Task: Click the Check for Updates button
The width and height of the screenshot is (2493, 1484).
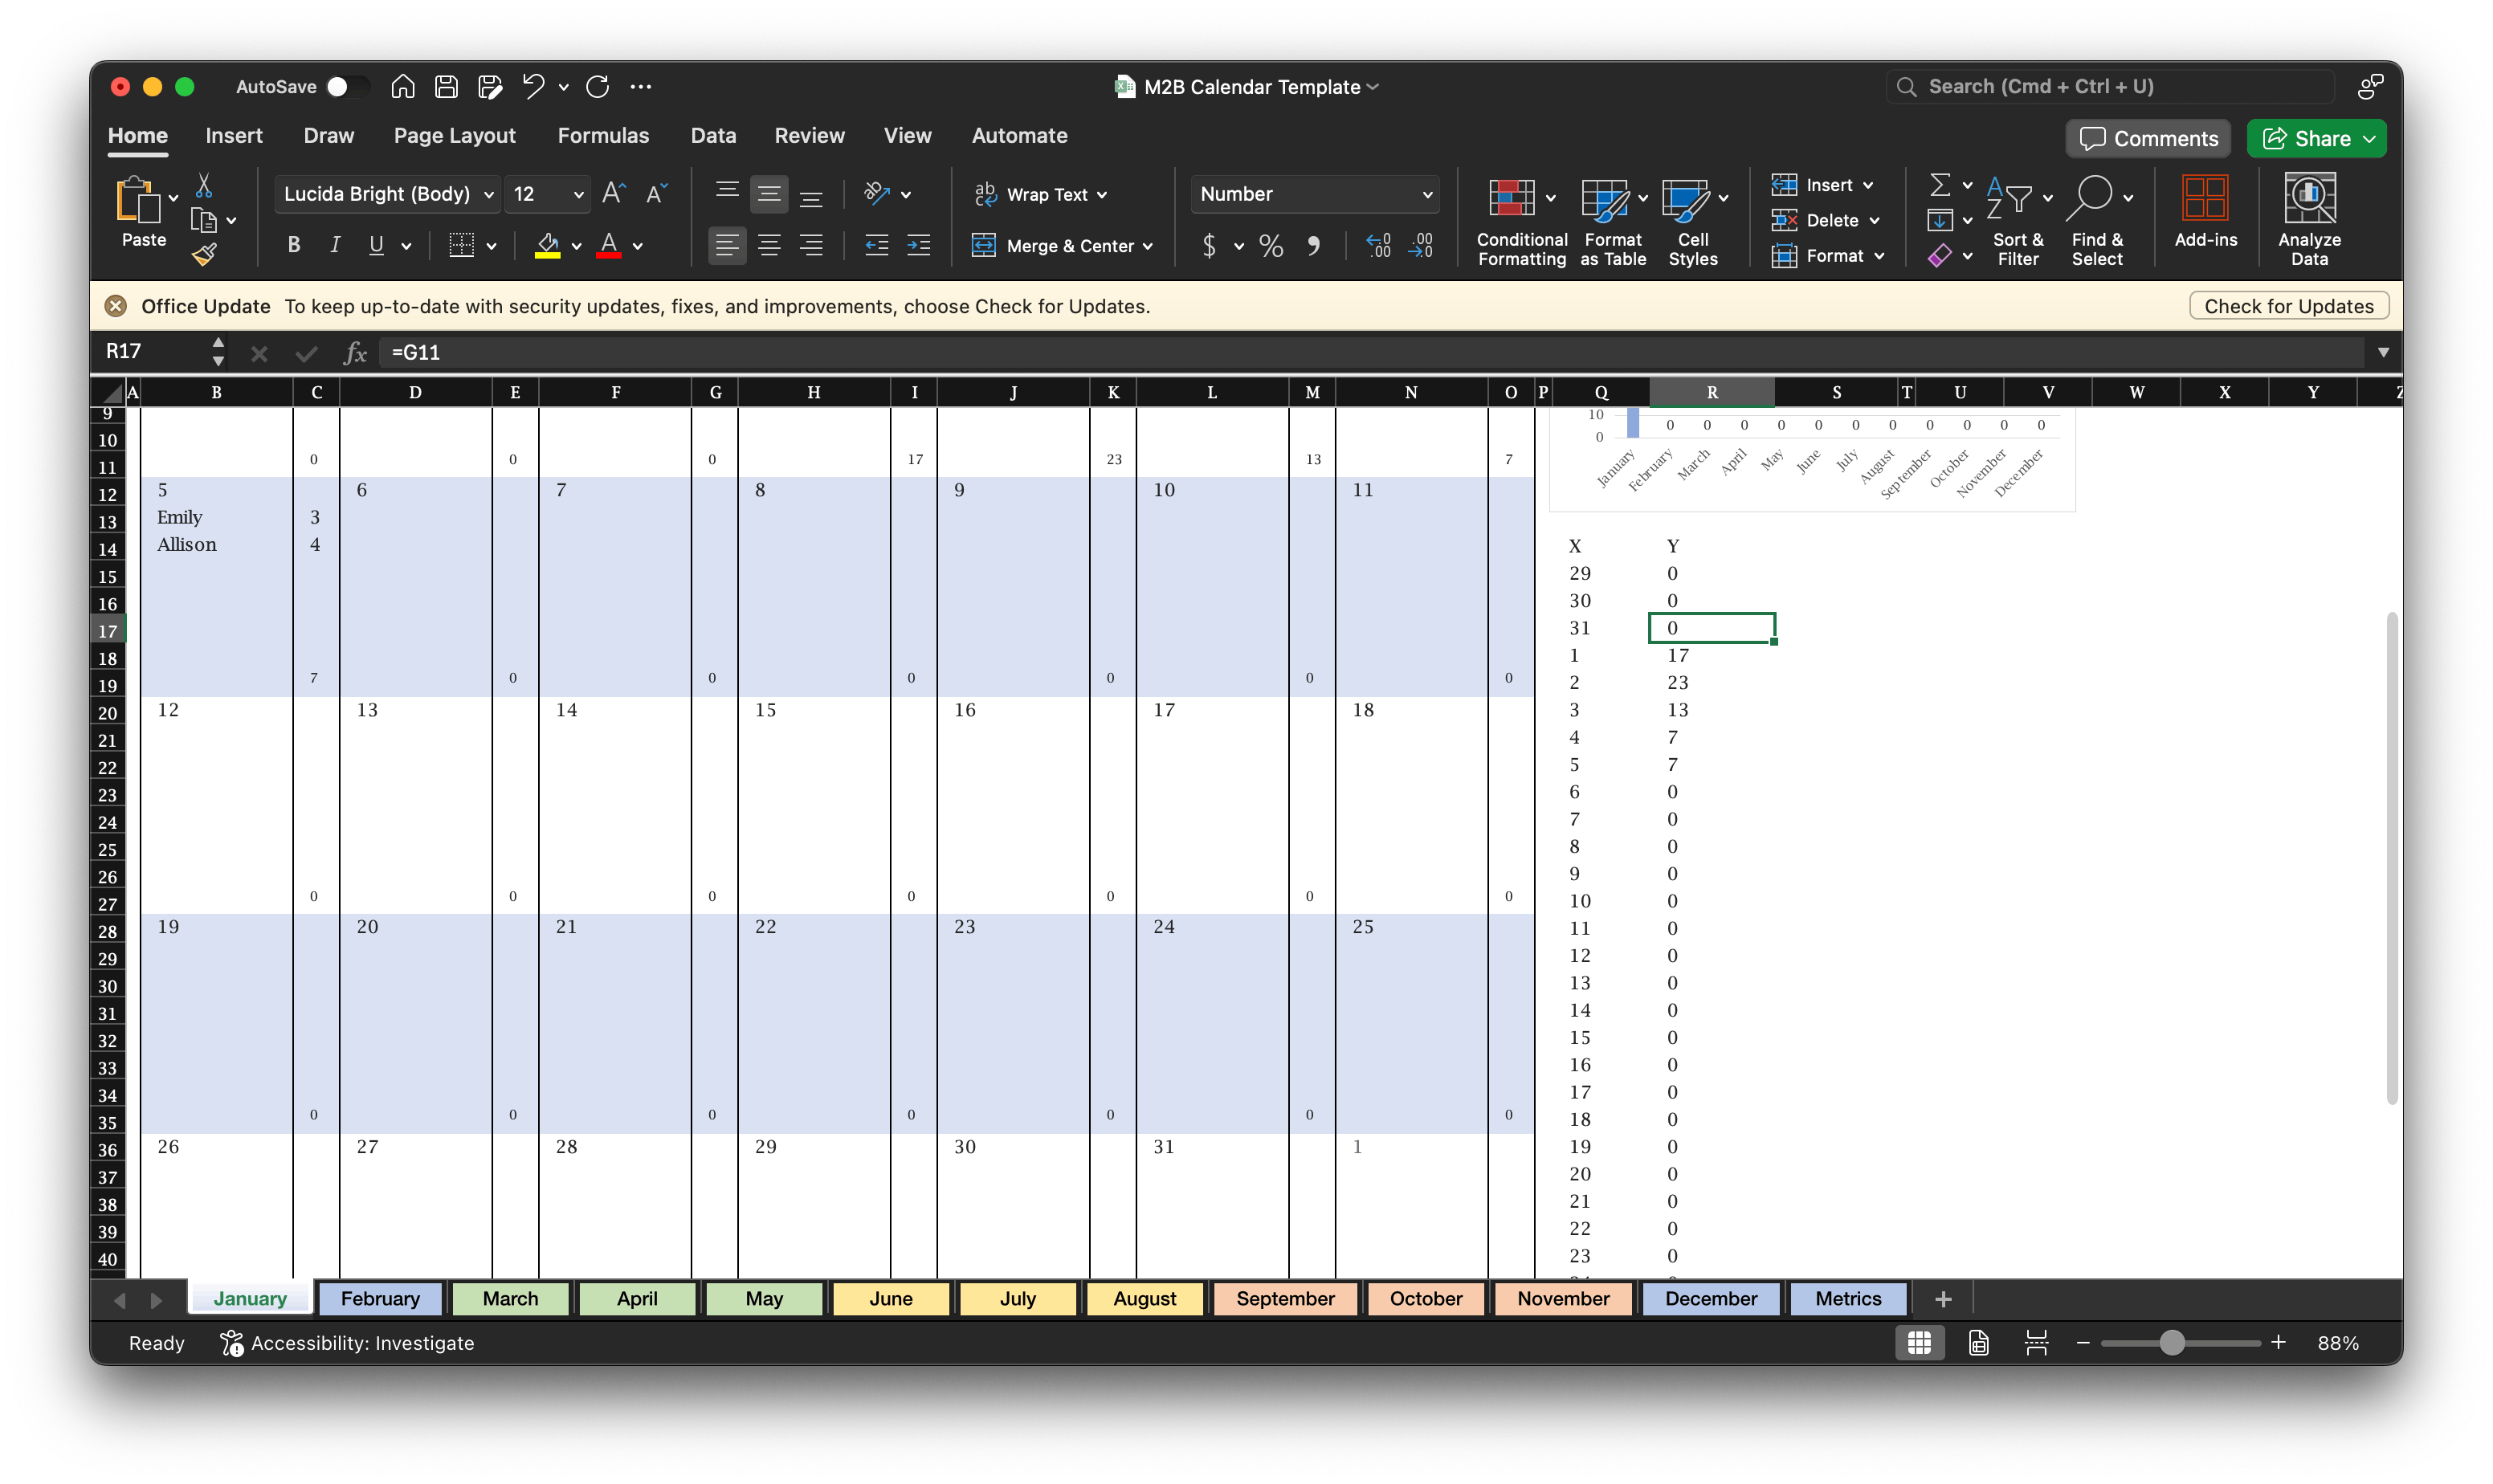Action: 2288,306
